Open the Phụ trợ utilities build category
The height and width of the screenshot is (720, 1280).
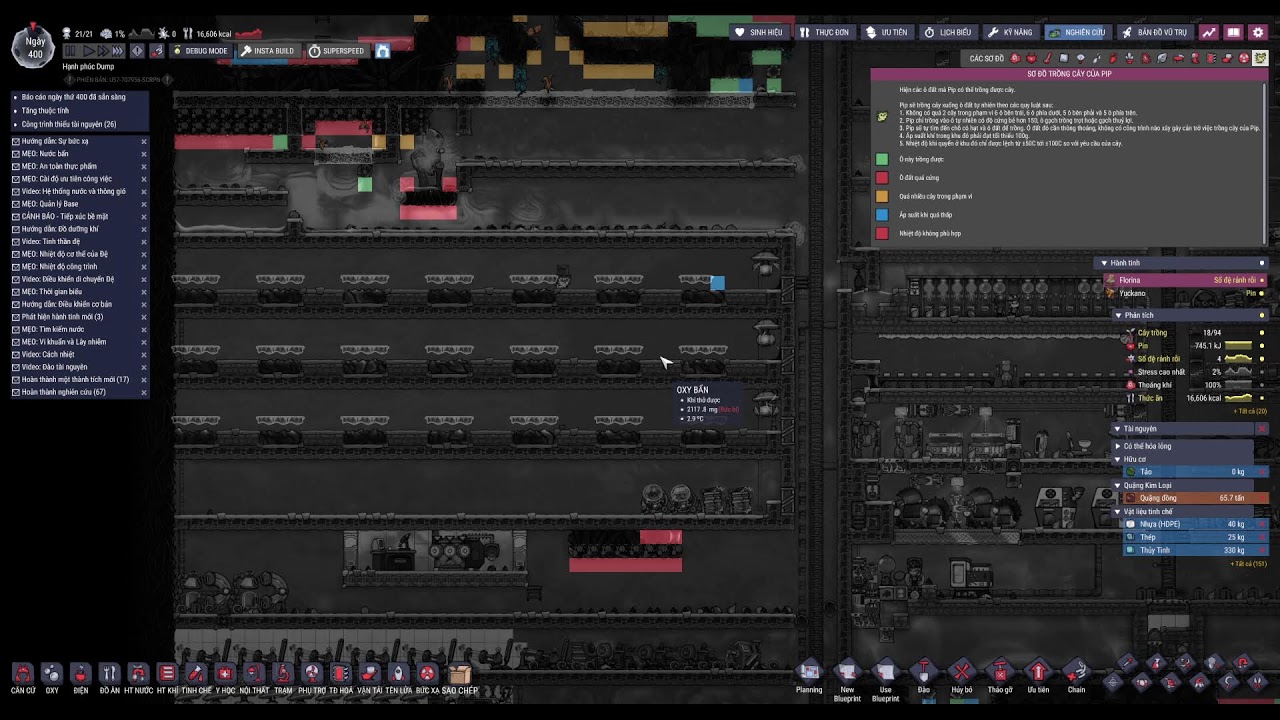(x=312, y=675)
